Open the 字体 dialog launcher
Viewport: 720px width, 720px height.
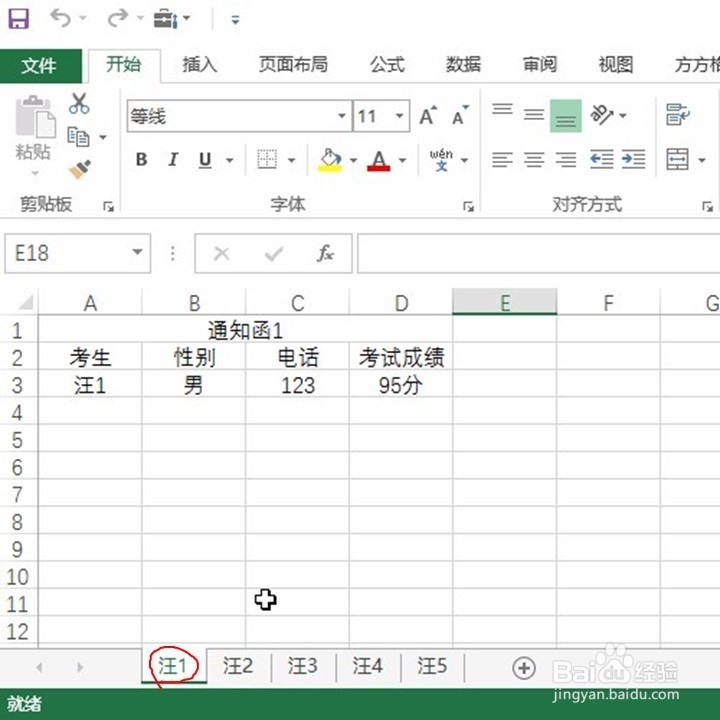(468, 207)
